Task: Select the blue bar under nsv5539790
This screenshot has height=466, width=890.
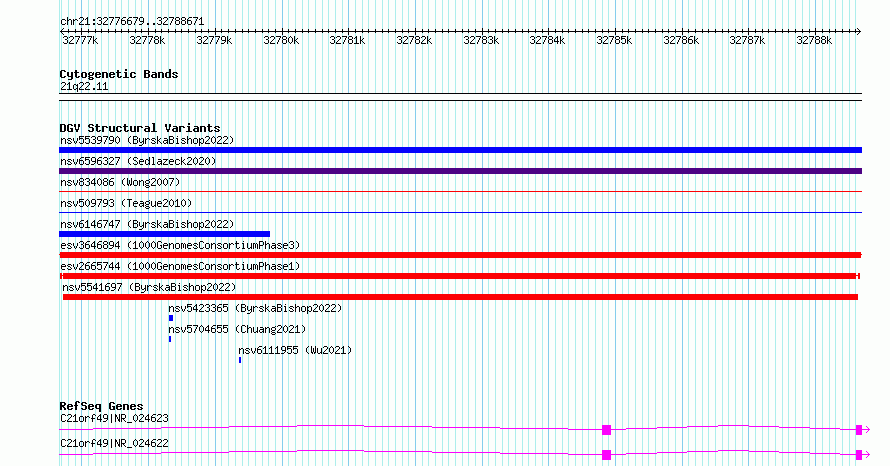Action: pos(460,150)
